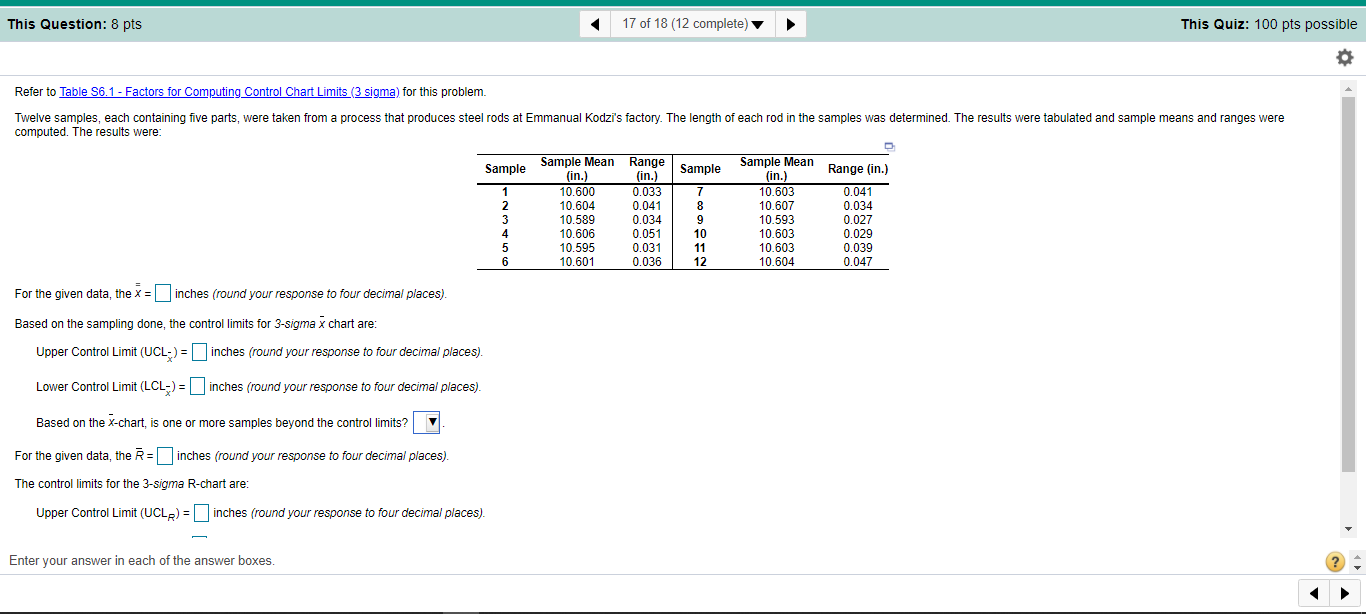The image size is (1366, 614).
Task: Open the settings gear icon
Action: point(1345,59)
